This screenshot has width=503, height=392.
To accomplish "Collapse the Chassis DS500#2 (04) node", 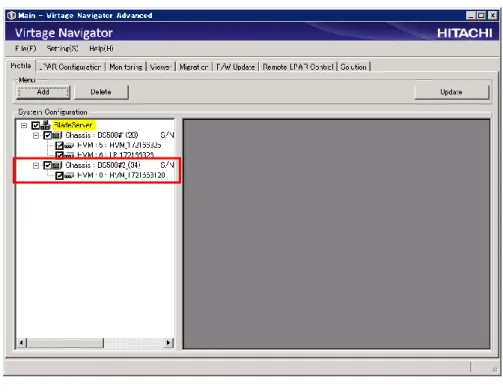I will coord(36,165).
